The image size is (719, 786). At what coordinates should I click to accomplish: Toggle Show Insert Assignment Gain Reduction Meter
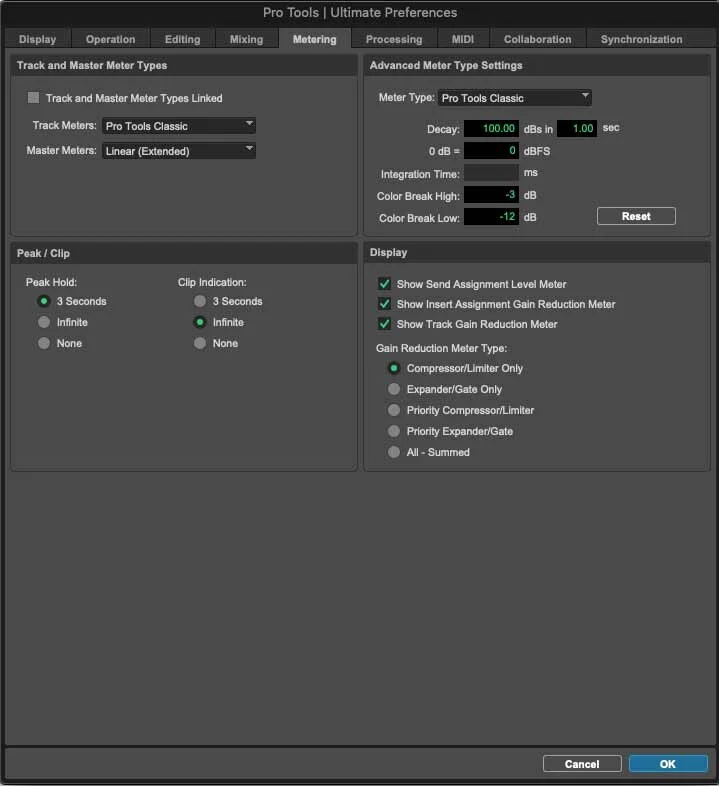(x=385, y=304)
